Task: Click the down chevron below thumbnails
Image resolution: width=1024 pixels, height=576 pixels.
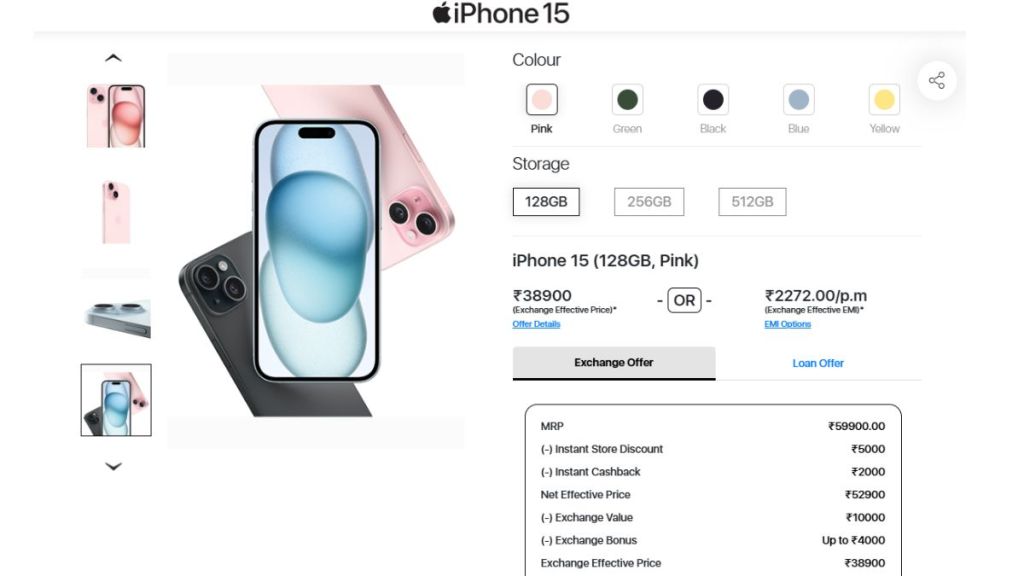Action: coord(113,466)
